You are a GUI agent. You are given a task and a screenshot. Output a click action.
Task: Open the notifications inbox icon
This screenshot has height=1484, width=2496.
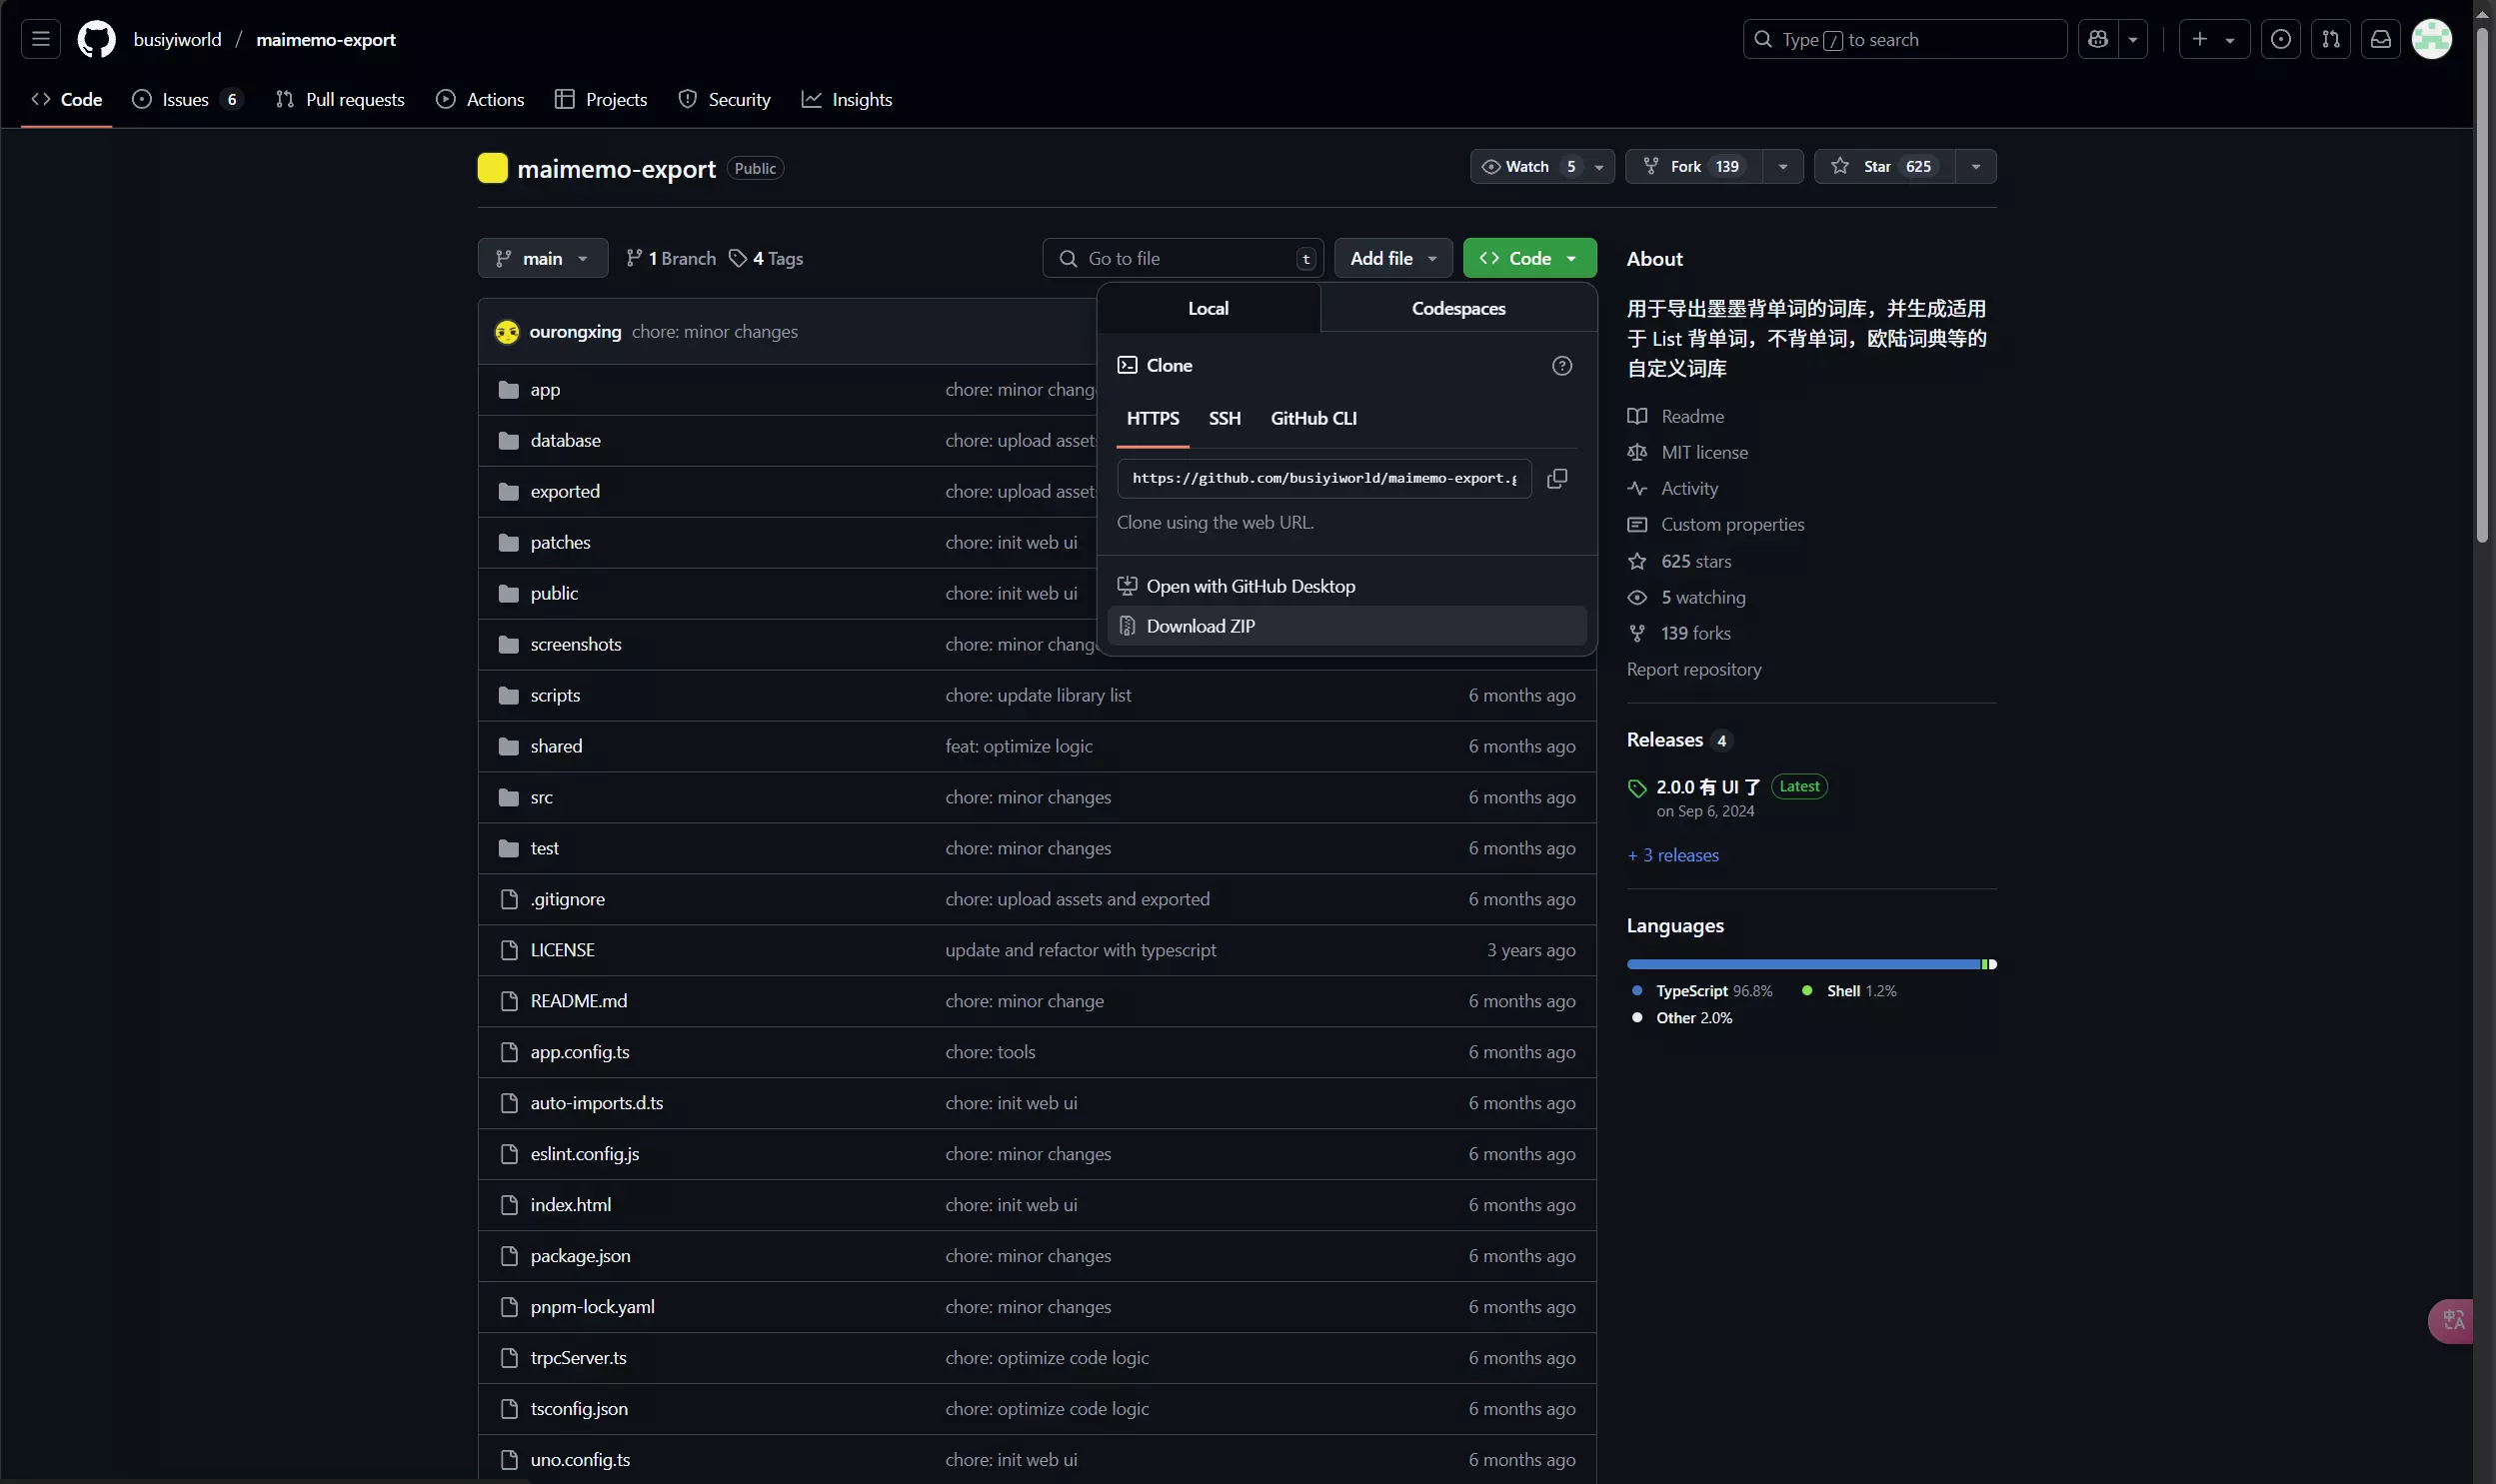coord(2381,39)
